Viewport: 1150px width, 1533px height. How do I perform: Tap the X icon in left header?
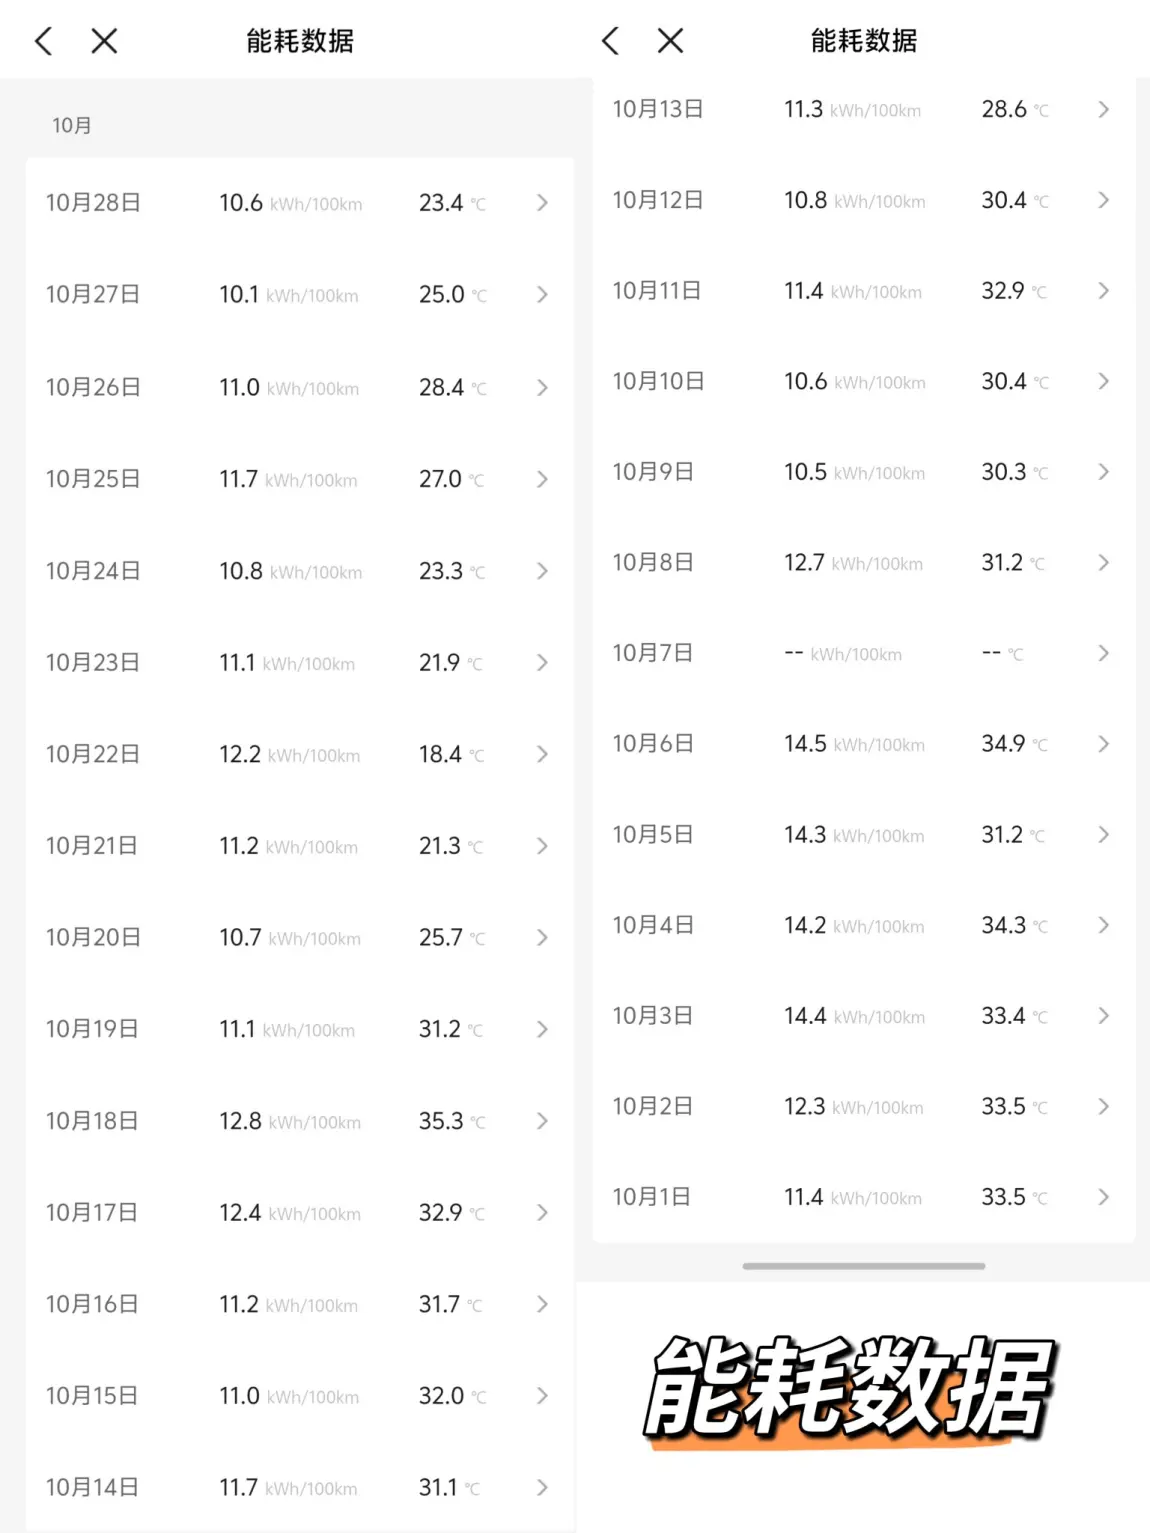click(104, 41)
